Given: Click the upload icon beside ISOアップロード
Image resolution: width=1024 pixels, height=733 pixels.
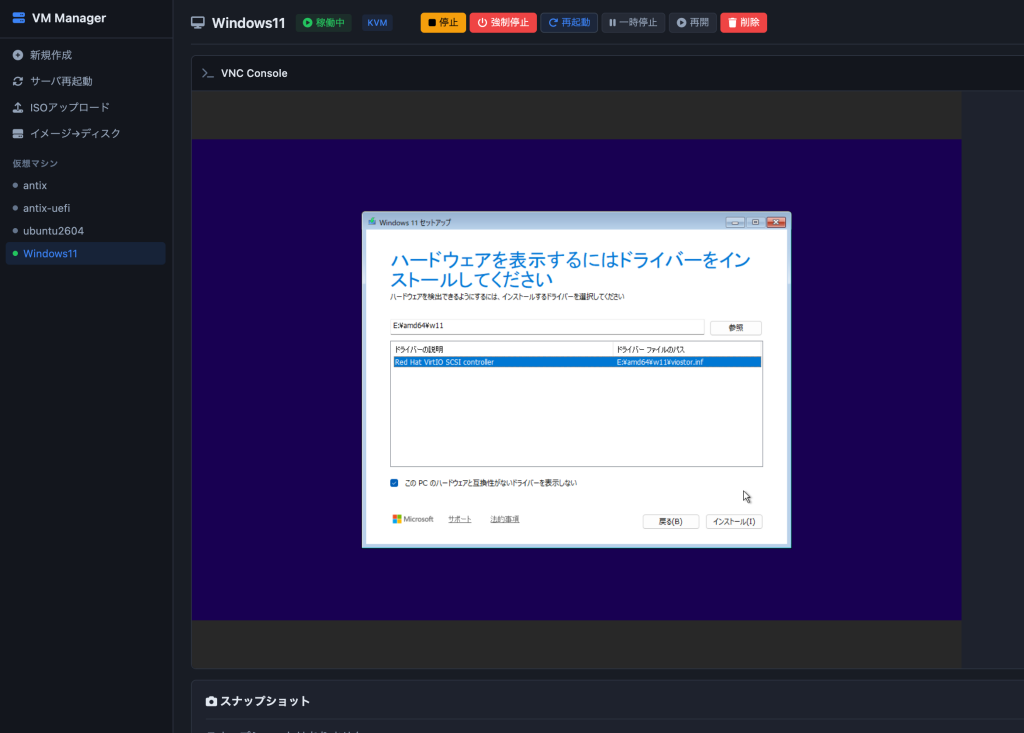Looking at the screenshot, I should pos(18,107).
